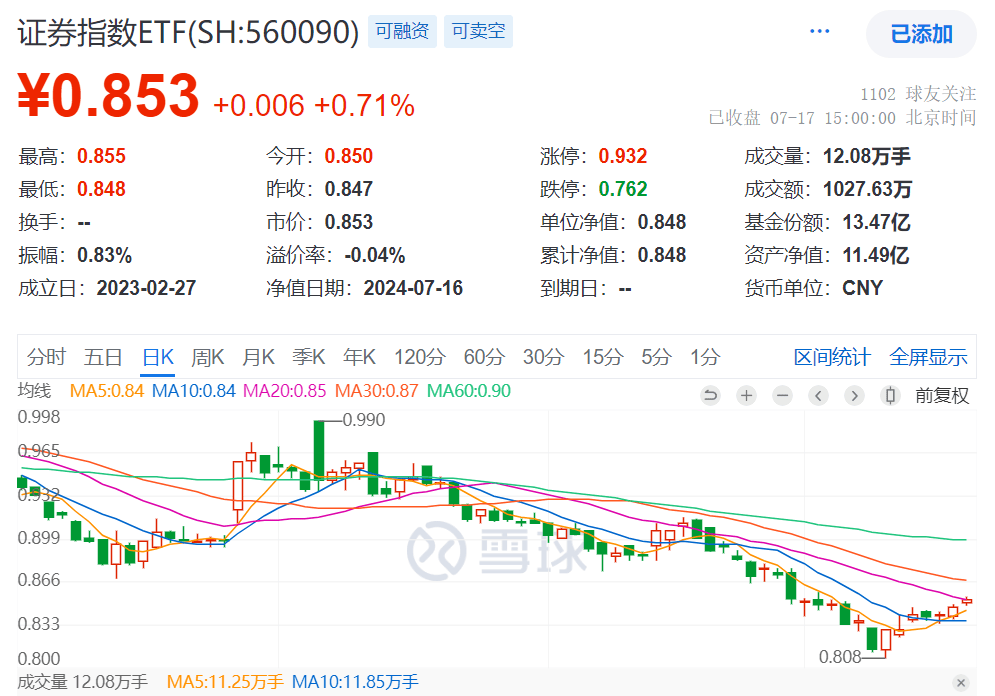The height and width of the screenshot is (696, 995).
Task: Open the 前复权 adjustment dropdown
Action: click(x=942, y=396)
